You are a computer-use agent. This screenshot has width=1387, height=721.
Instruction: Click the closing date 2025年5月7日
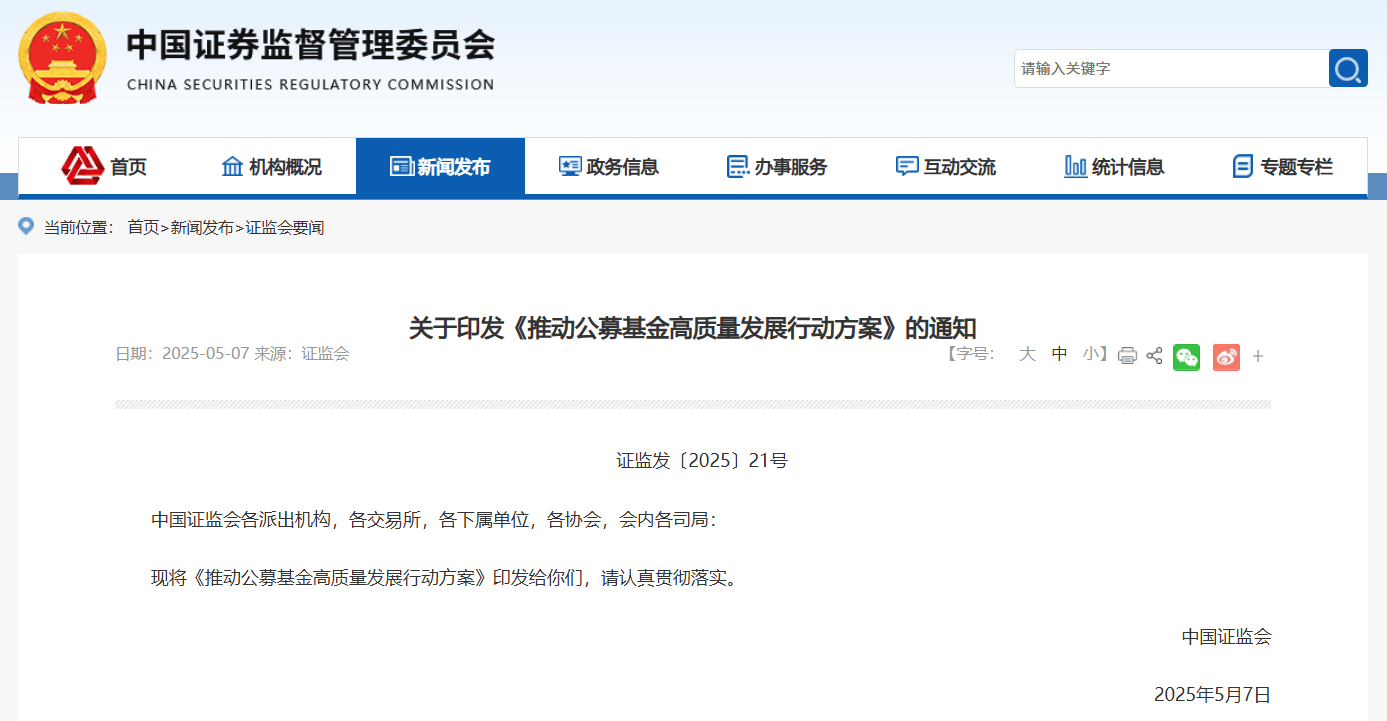[x=1212, y=694]
